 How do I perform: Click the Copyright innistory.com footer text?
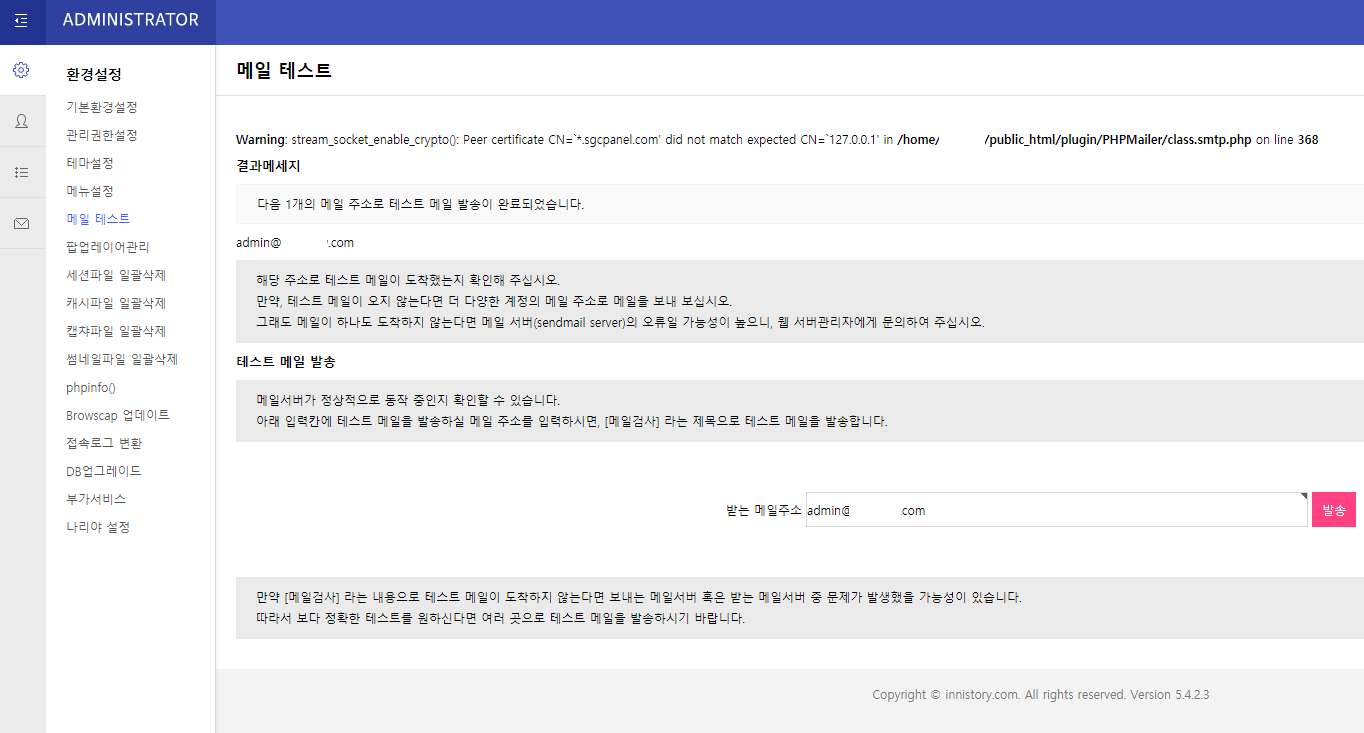pyautogui.click(x=1041, y=695)
